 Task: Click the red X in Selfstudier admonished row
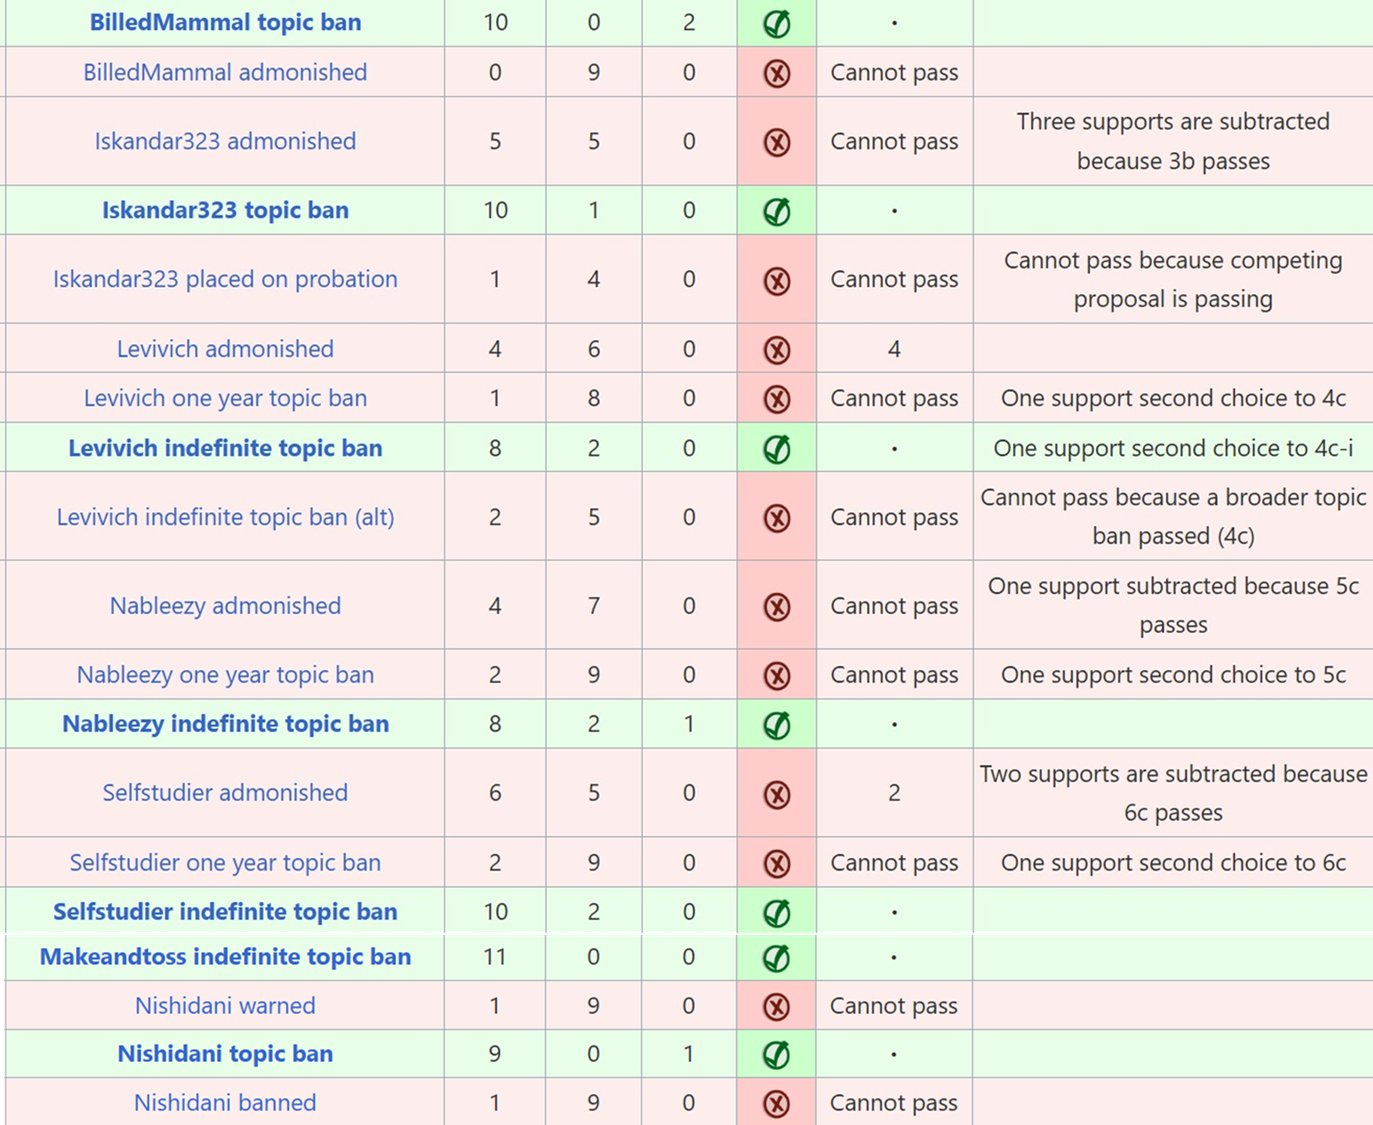(x=777, y=795)
